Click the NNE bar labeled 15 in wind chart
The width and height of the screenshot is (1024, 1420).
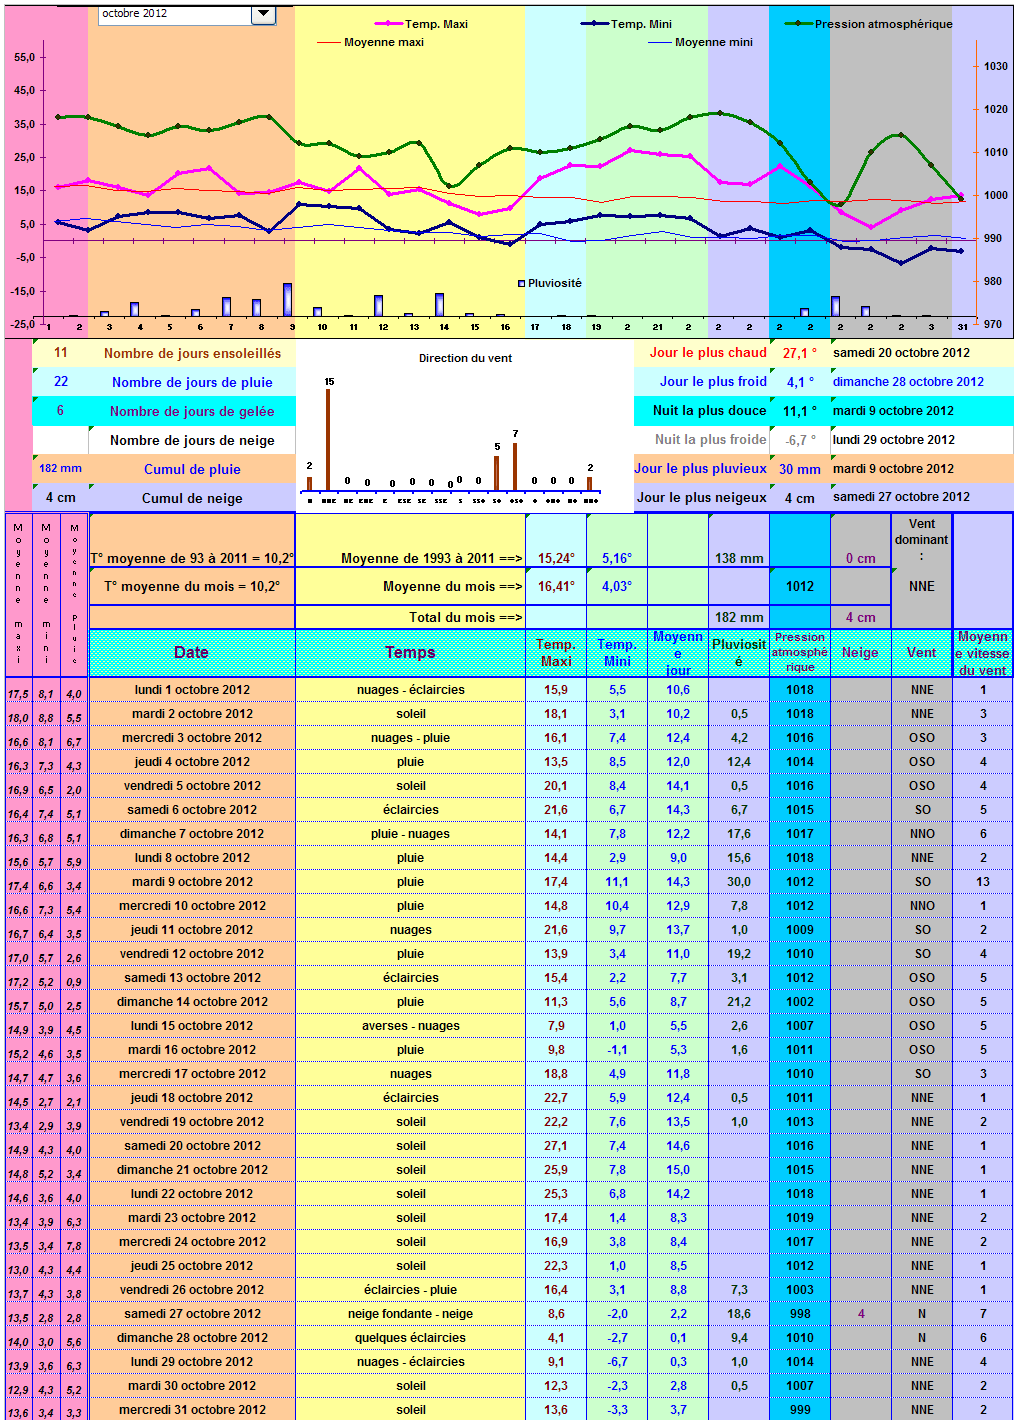point(328,439)
